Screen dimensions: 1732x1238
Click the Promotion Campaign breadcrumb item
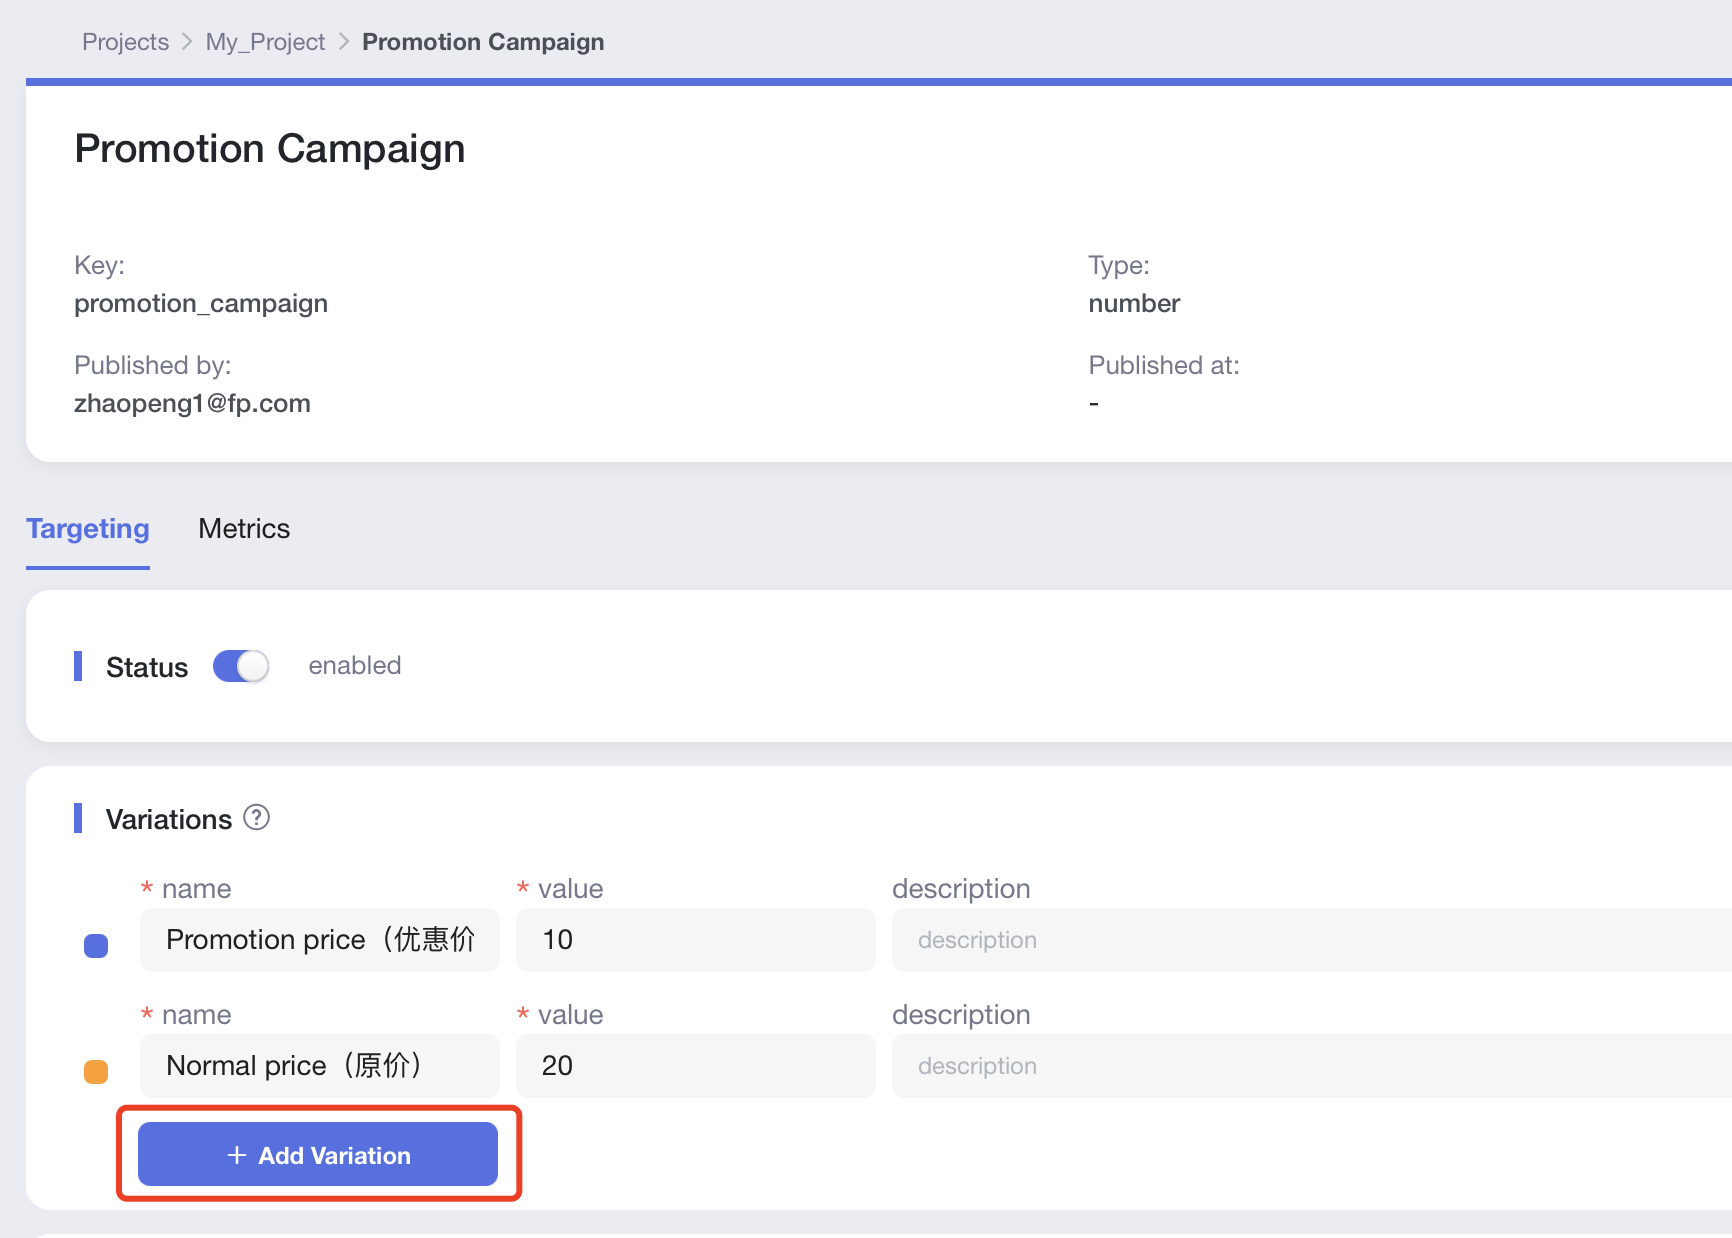point(483,42)
